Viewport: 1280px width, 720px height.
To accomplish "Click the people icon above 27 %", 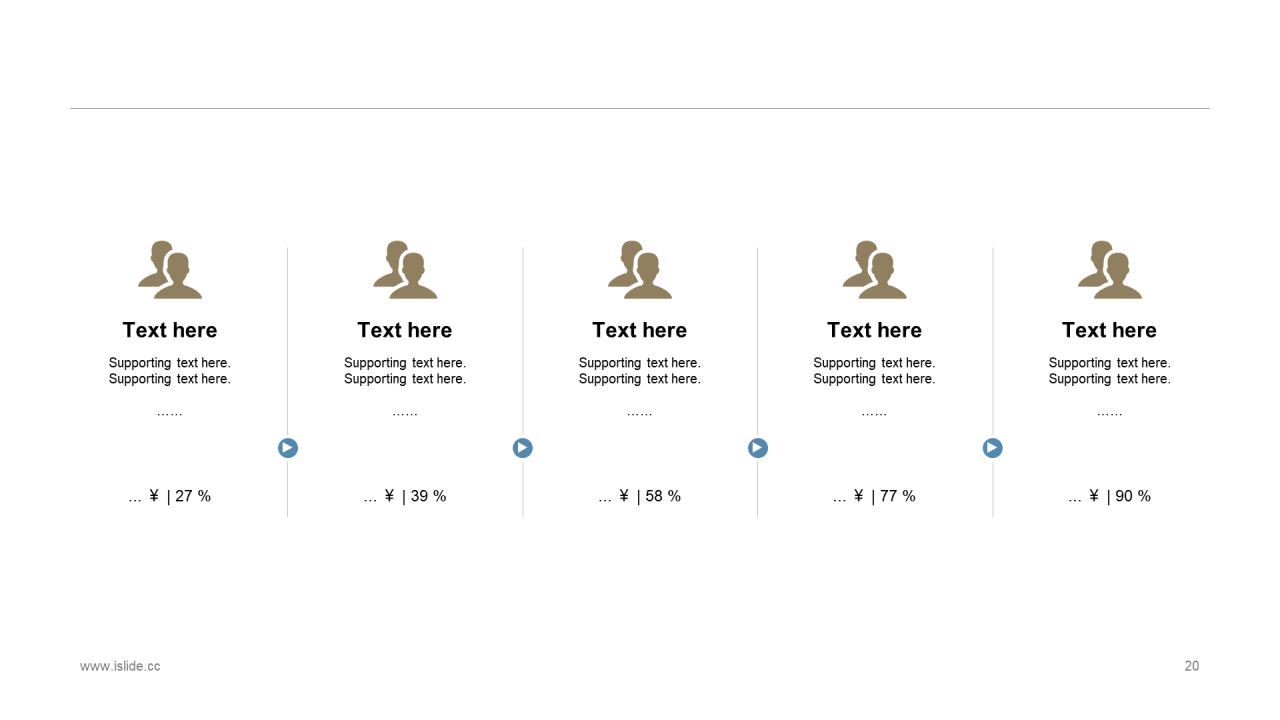I will point(170,270).
